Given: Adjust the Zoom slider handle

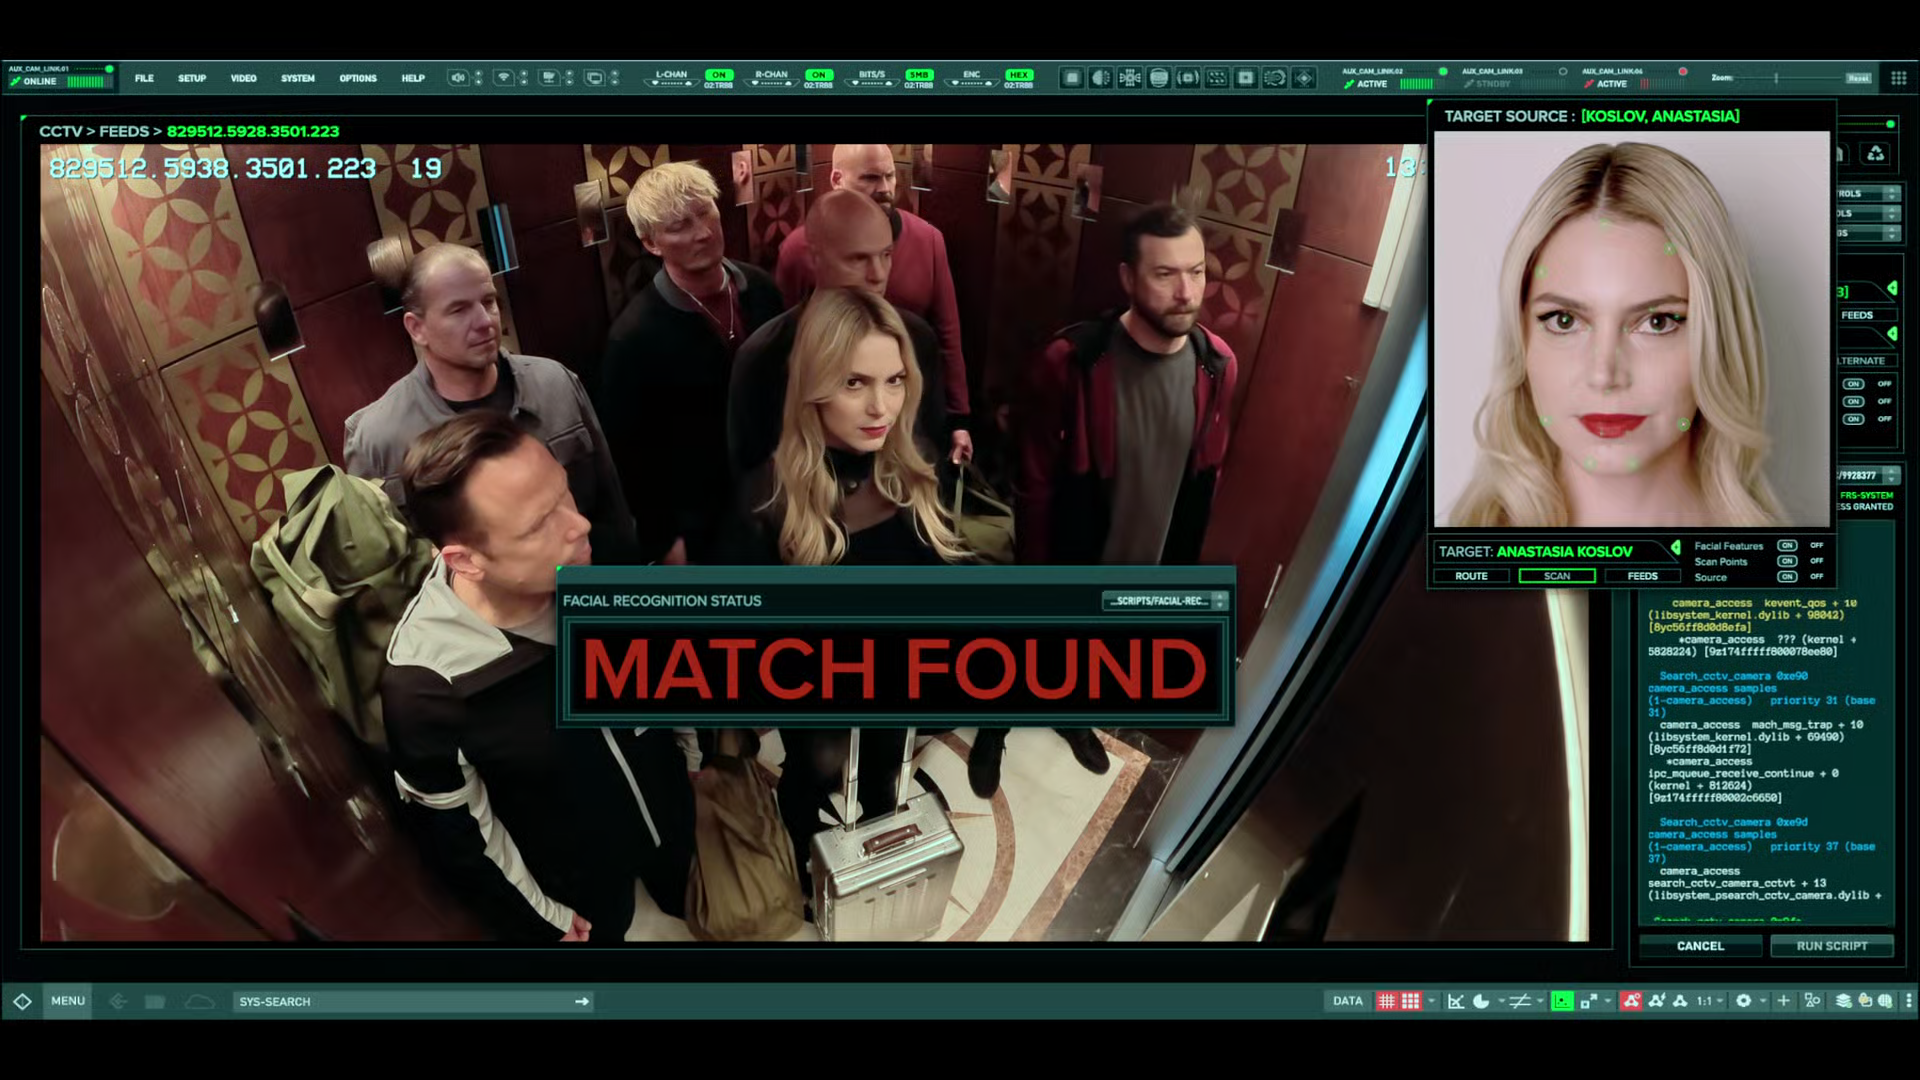Looking at the screenshot, I should [1776, 78].
